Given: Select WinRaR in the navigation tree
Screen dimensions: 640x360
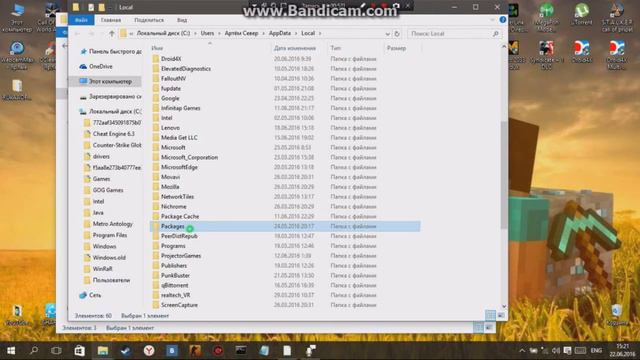Looking at the screenshot, I should point(102,269).
